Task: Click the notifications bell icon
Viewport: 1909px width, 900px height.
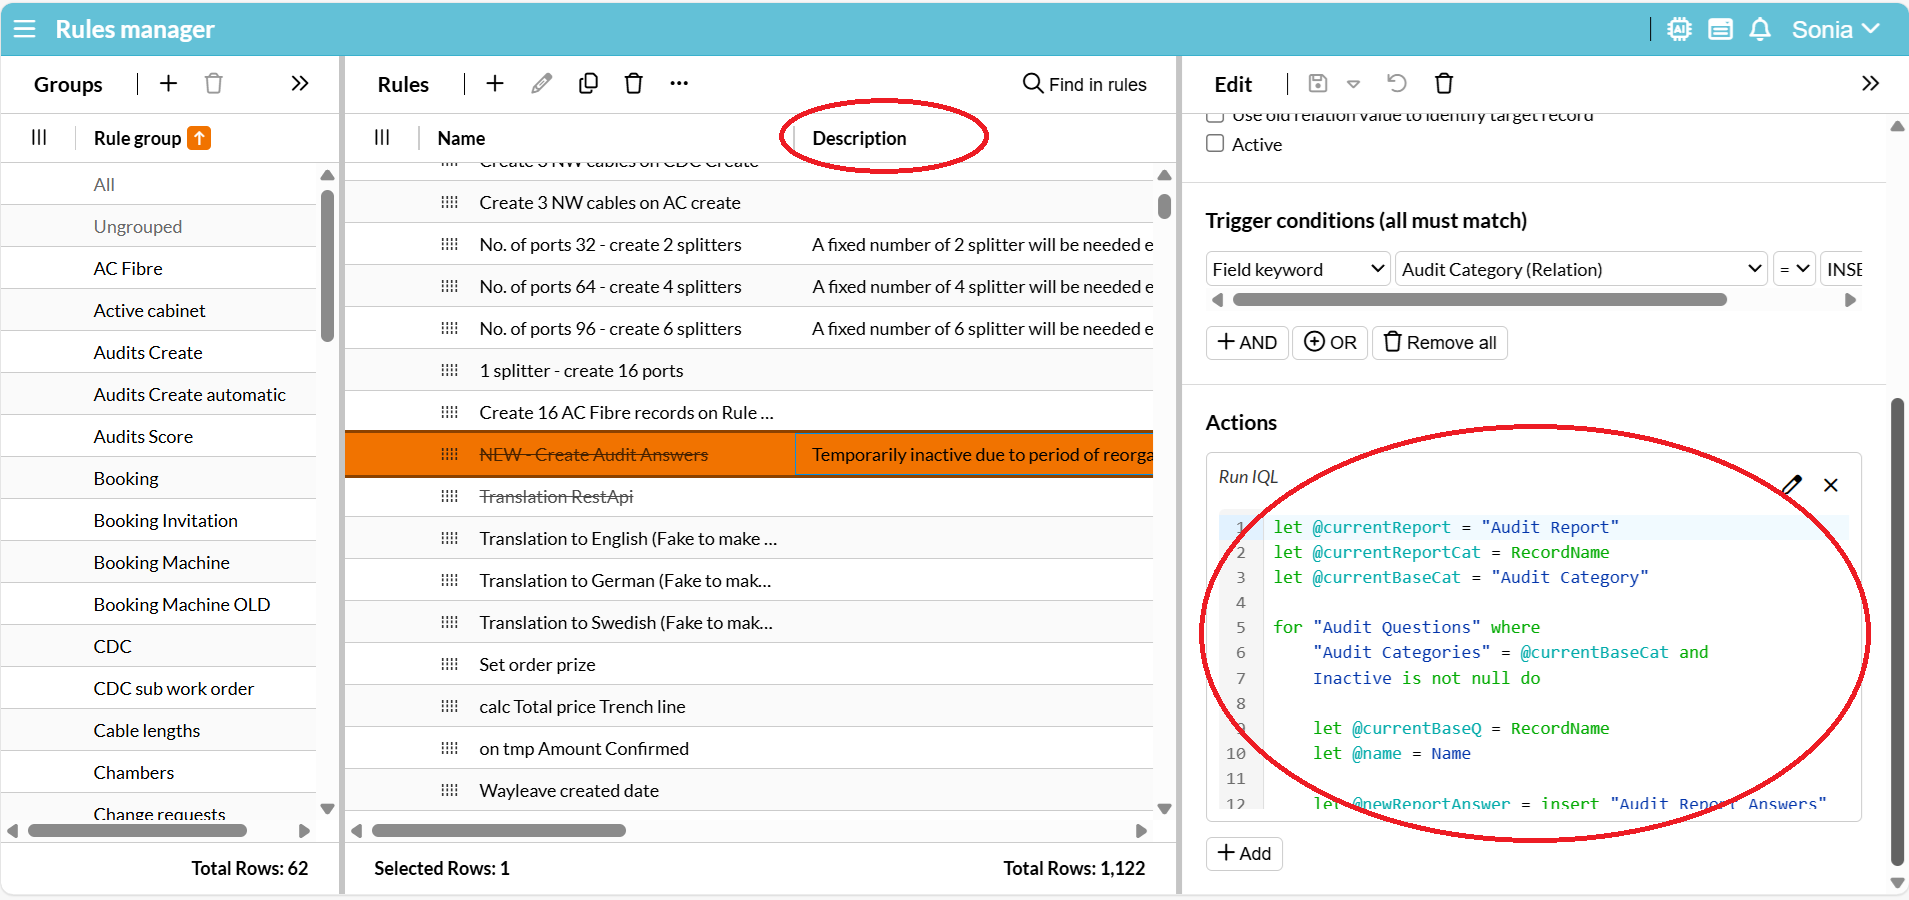Action: click(x=1760, y=30)
